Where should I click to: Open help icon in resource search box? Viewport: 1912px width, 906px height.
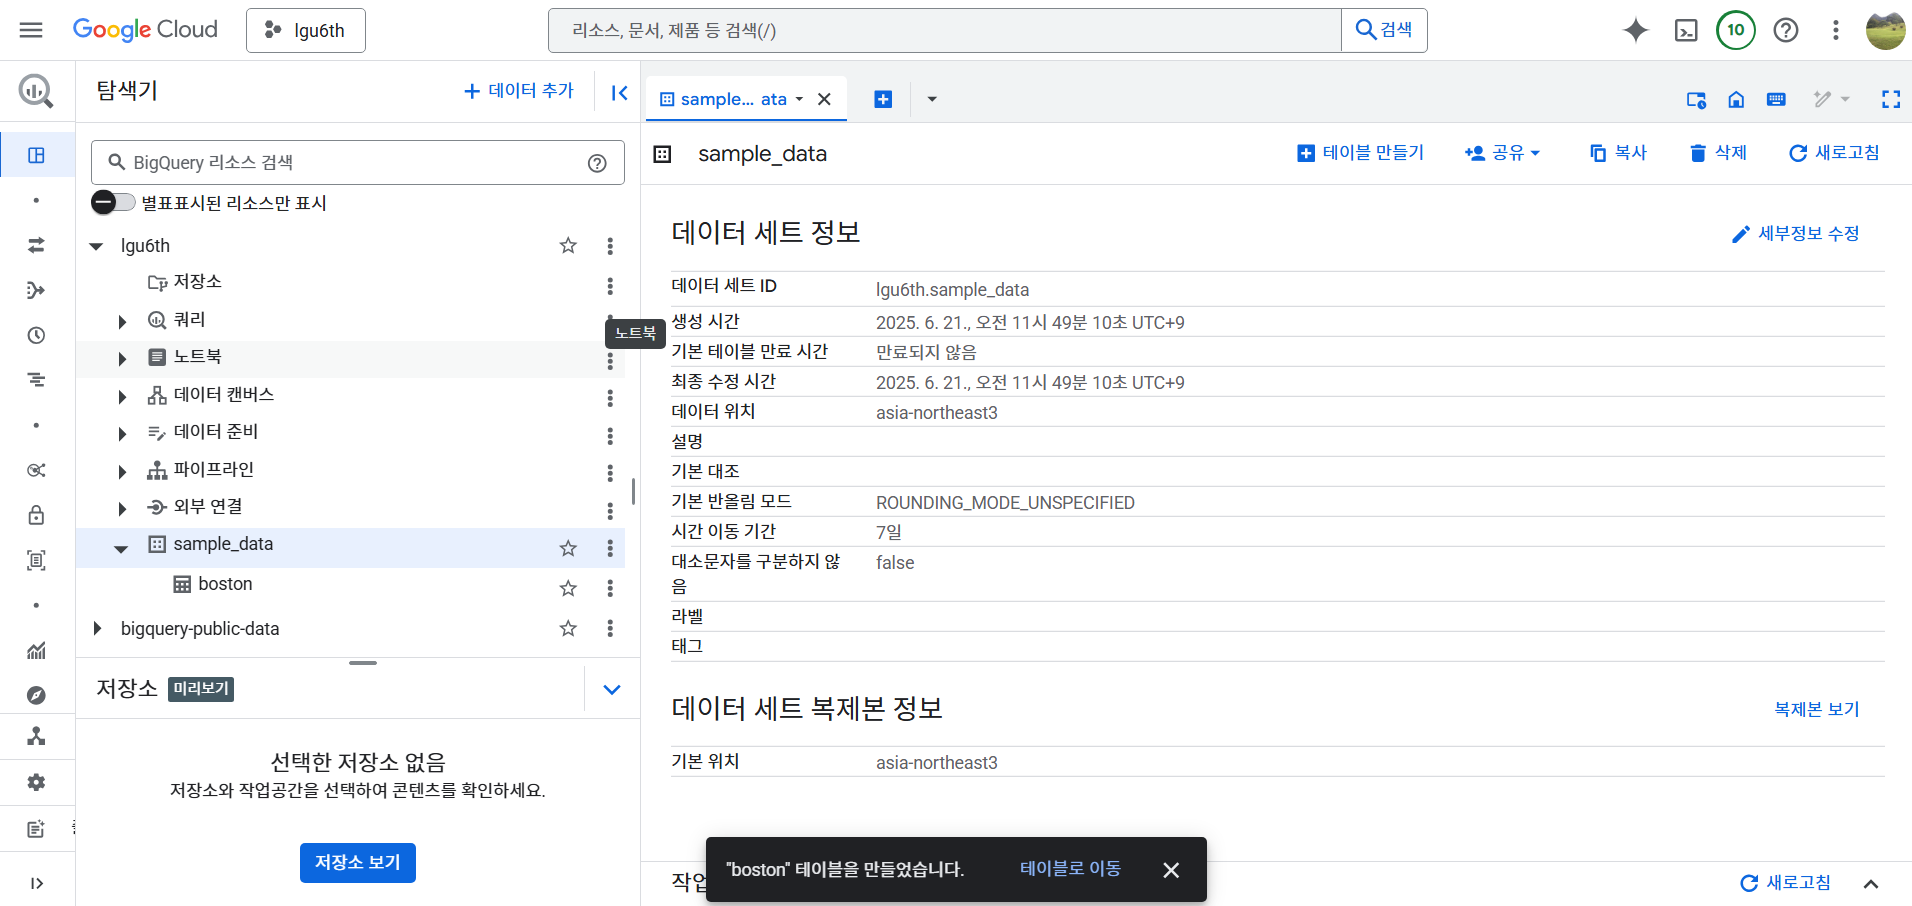click(x=597, y=163)
